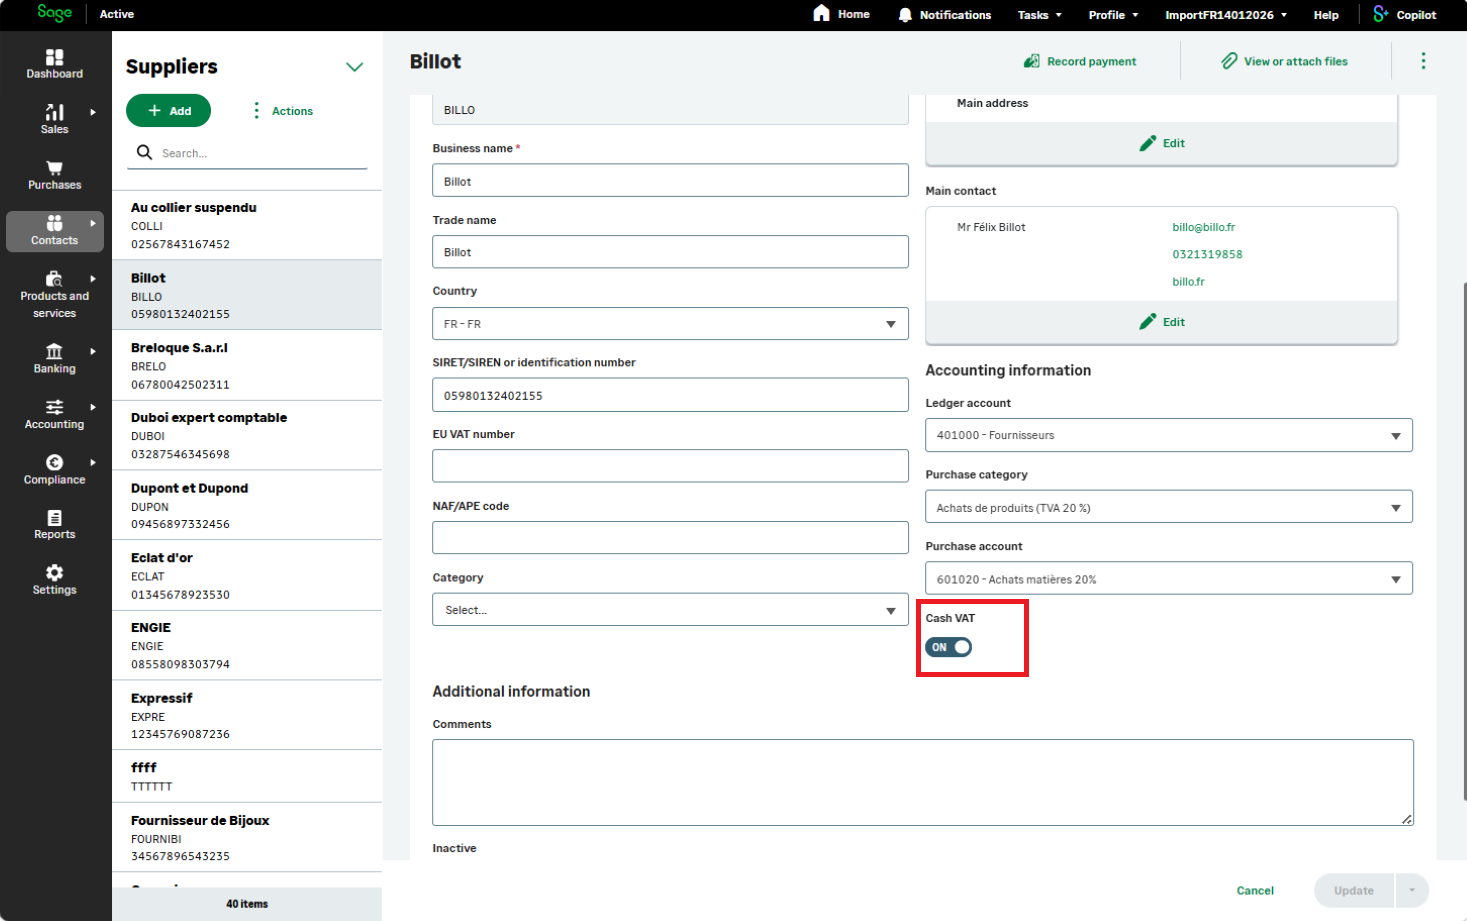Image resolution: width=1467 pixels, height=921 pixels.
Task: Open the Compliance euro icon
Action: point(54,462)
